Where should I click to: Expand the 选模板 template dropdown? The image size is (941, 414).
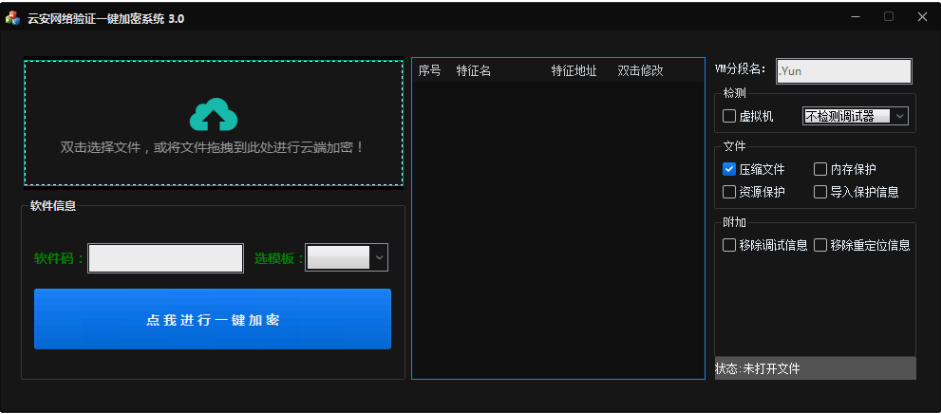(346, 257)
